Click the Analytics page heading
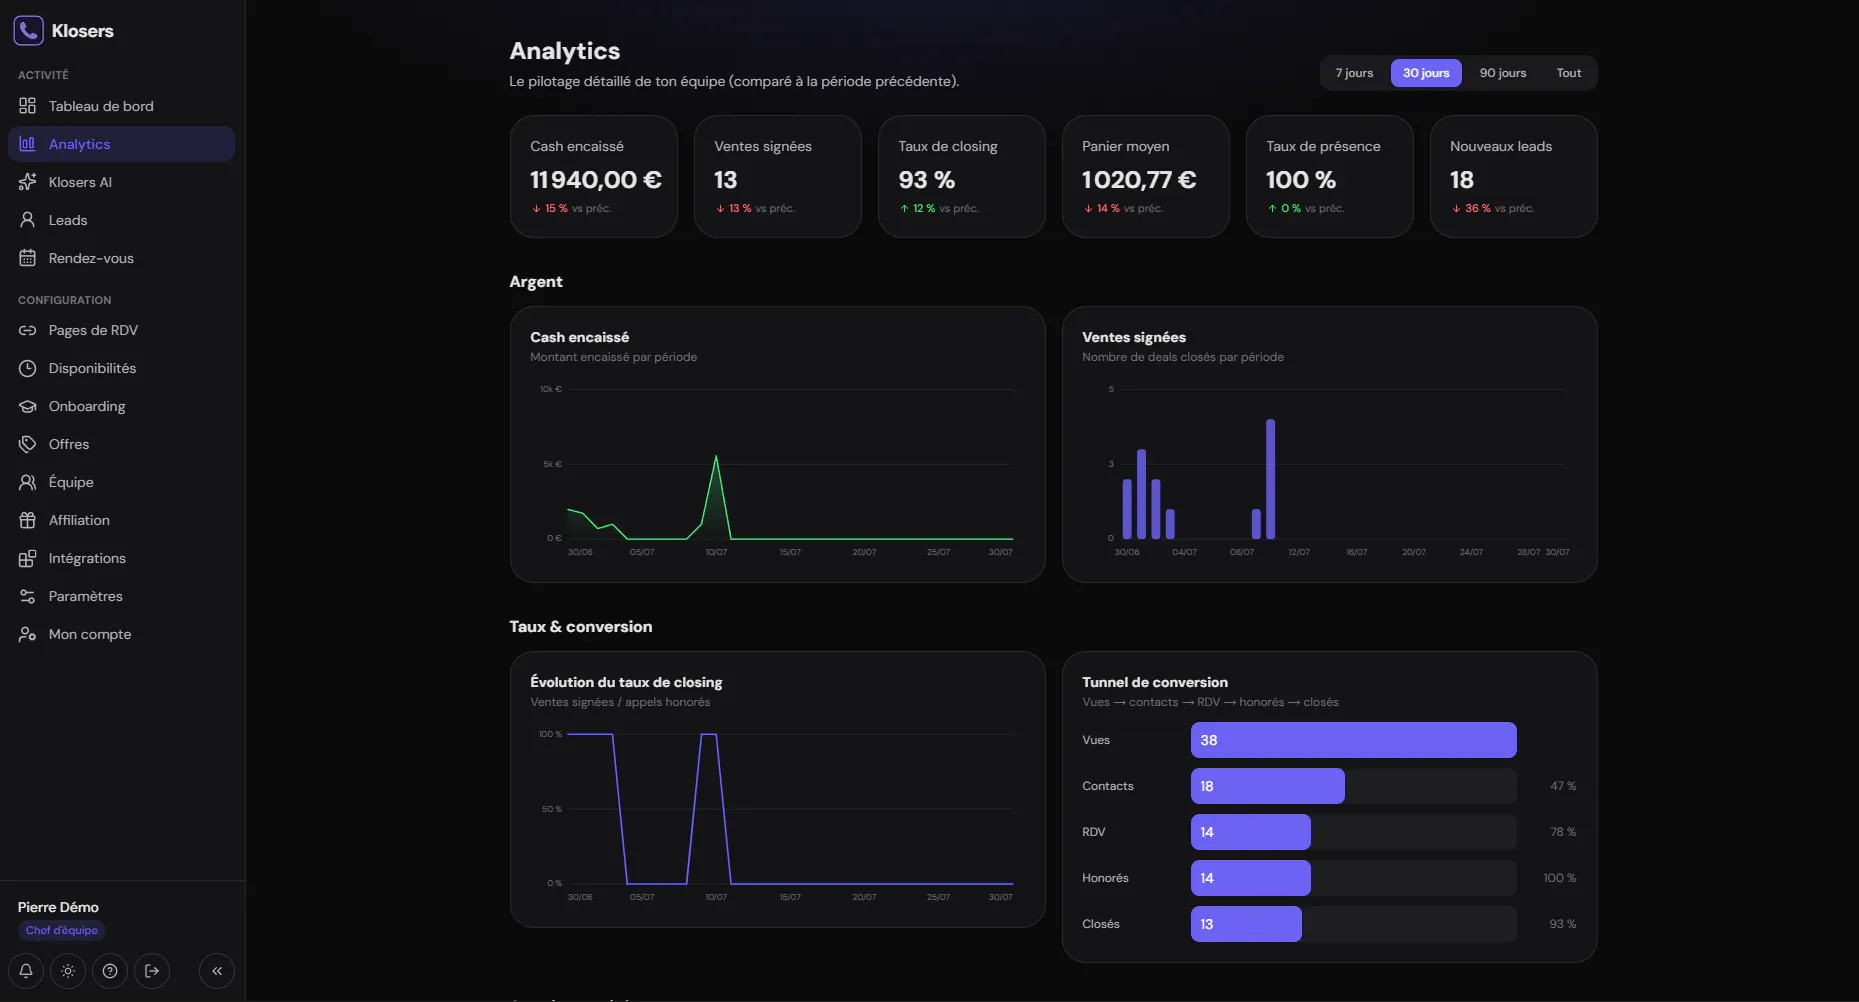This screenshot has width=1859, height=1002. (x=565, y=51)
